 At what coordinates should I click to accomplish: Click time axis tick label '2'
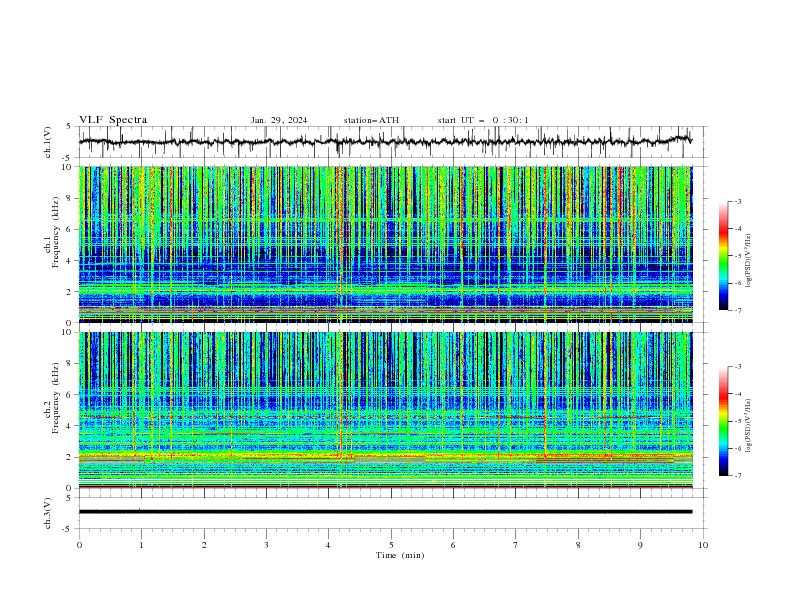[204, 545]
